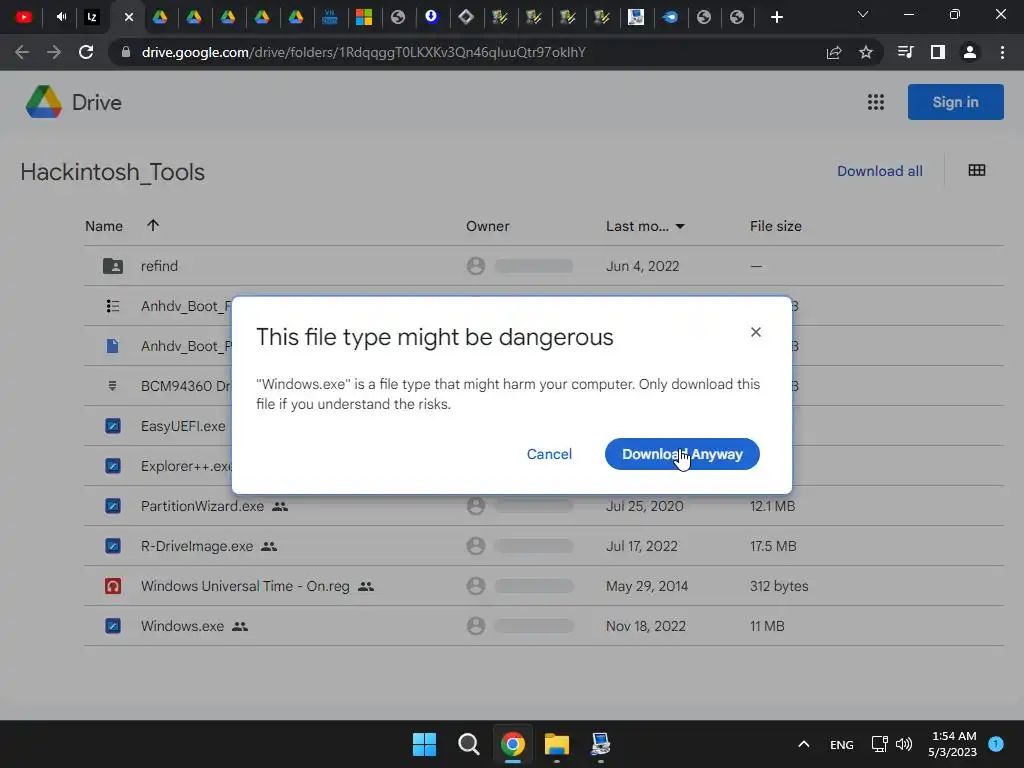The width and height of the screenshot is (1024, 768).
Task: Select the Windows.exe file row
Action: [543, 626]
